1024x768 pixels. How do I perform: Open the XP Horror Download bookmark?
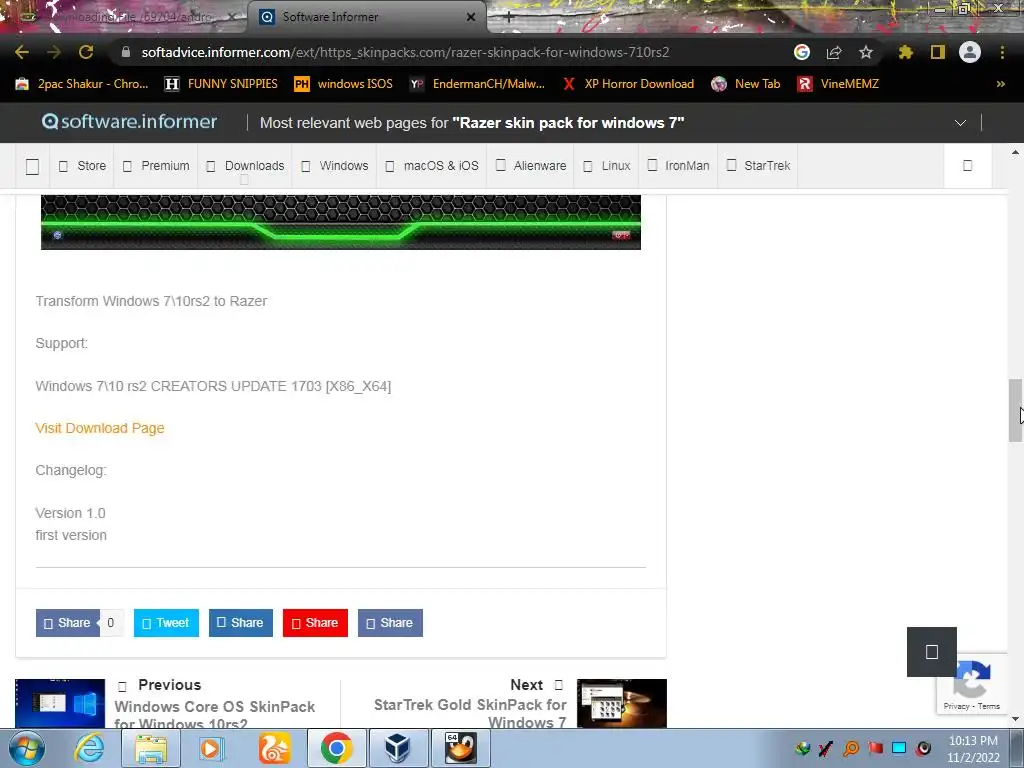coord(629,84)
